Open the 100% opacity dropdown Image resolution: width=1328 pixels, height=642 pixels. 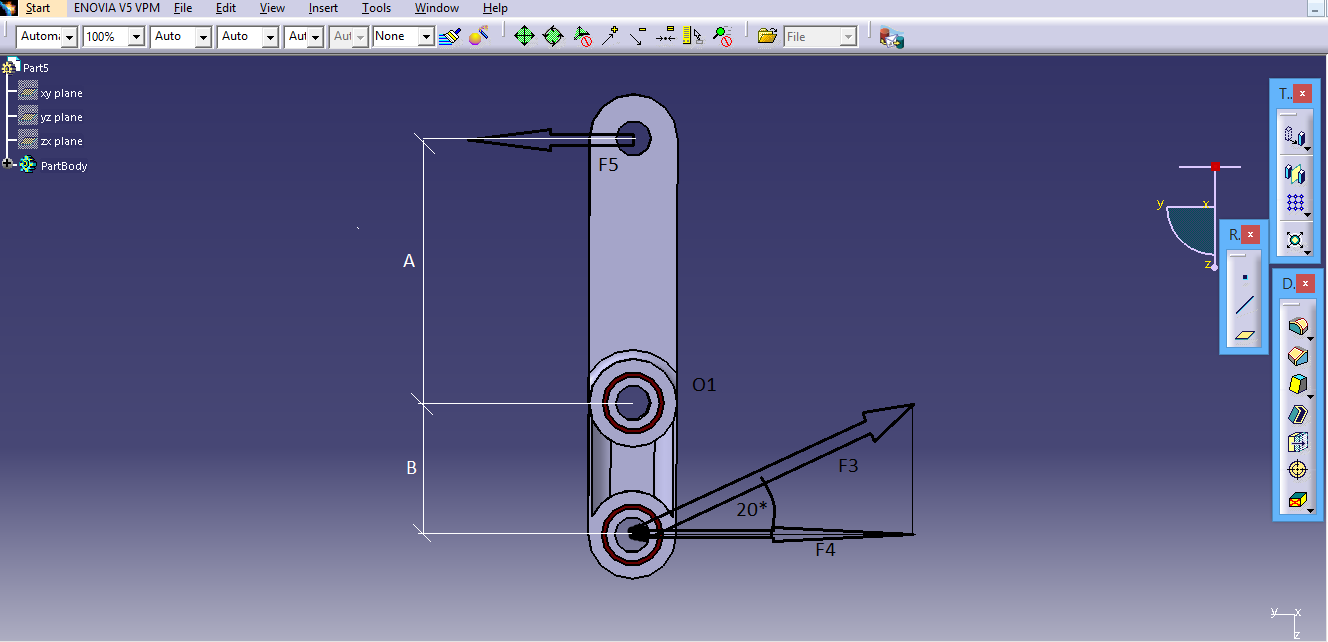click(x=114, y=36)
